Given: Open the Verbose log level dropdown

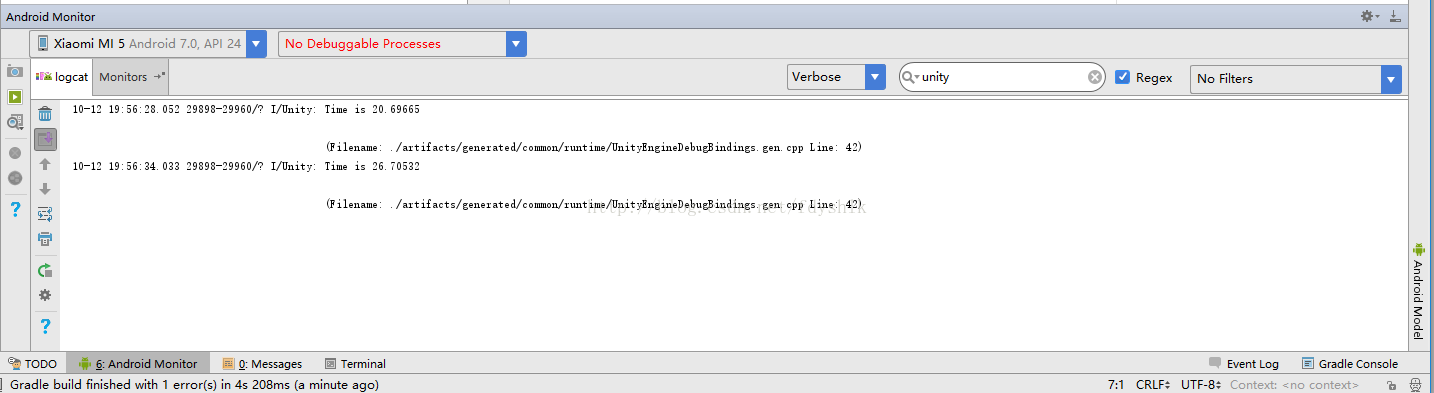Looking at the screenshot, I should (x=836, y=77).
